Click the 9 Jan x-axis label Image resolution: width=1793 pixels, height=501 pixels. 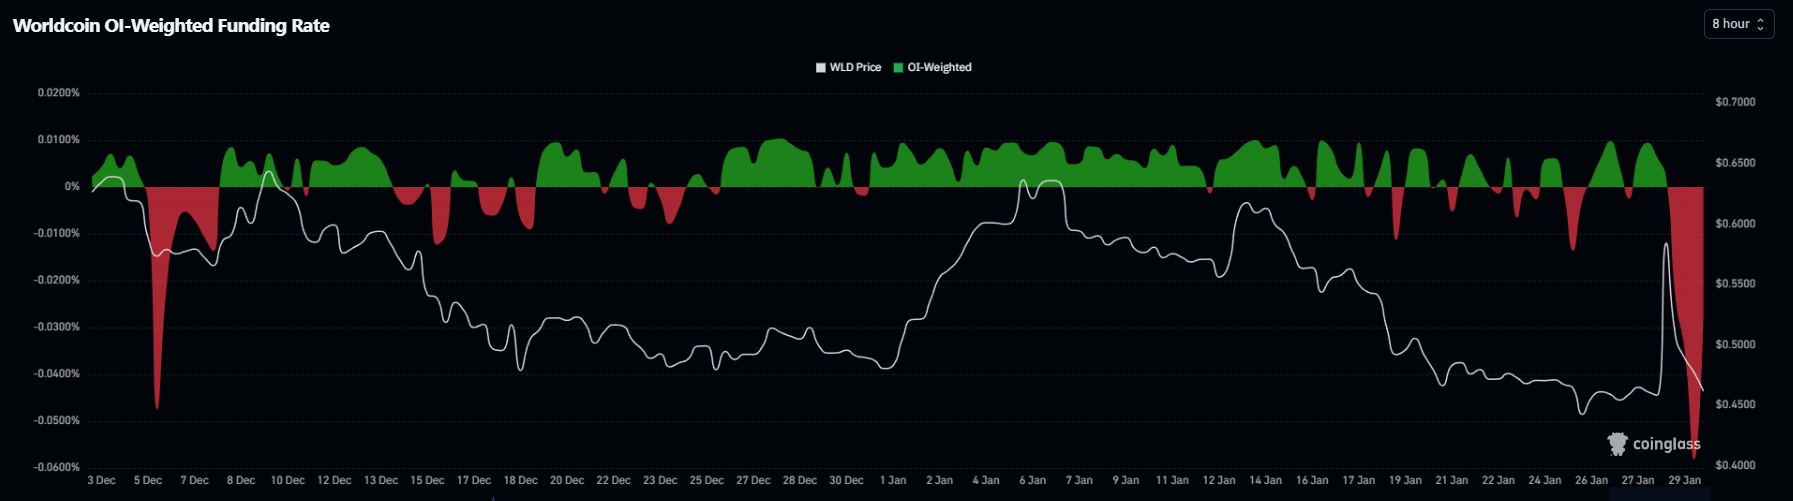1126,481
